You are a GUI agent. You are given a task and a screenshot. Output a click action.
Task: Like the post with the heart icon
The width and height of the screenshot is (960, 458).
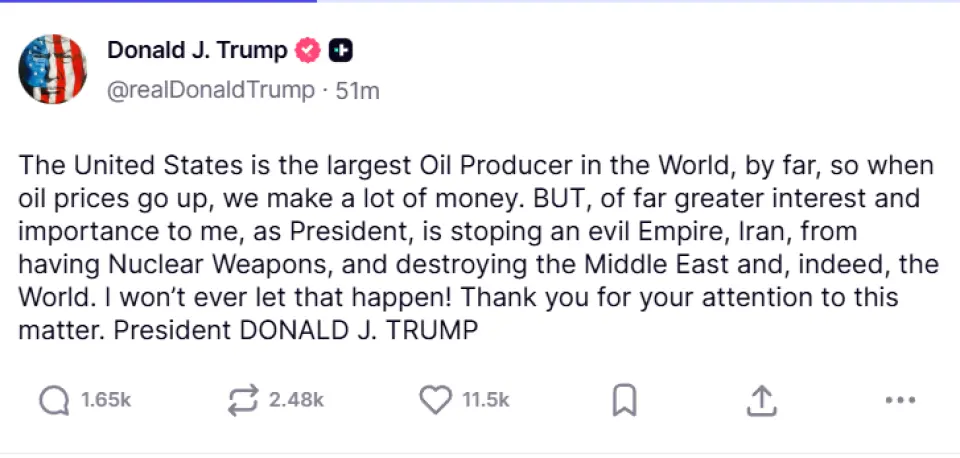point(435,400)
